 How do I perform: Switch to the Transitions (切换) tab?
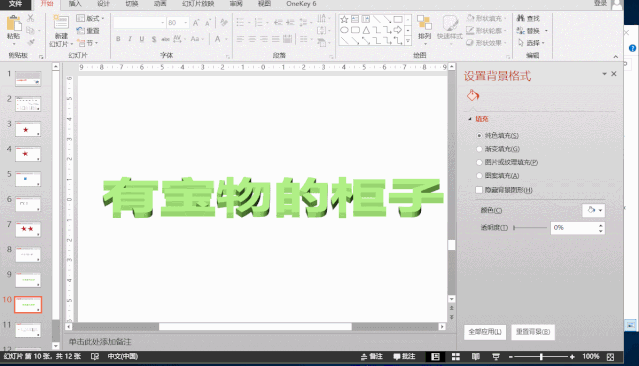[132, 4]
